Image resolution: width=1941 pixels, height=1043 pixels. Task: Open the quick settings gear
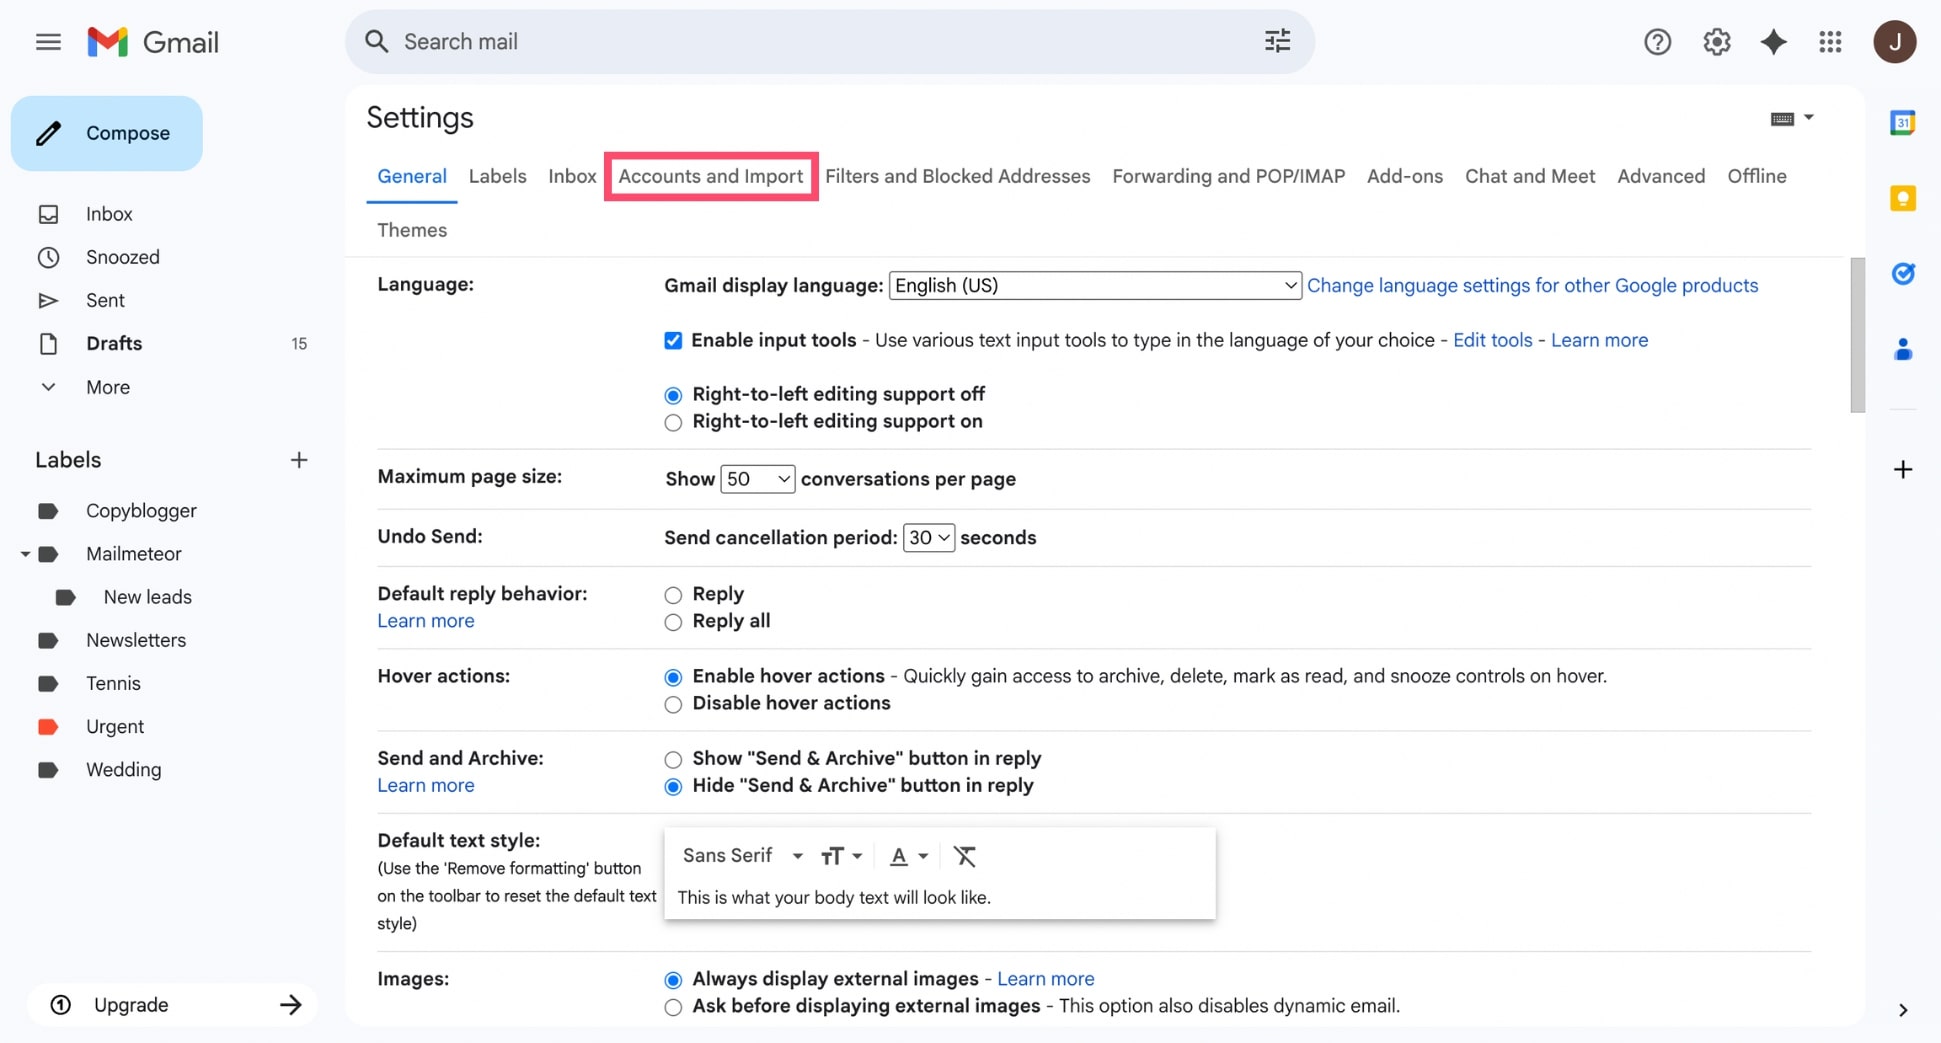[1716, 41]
